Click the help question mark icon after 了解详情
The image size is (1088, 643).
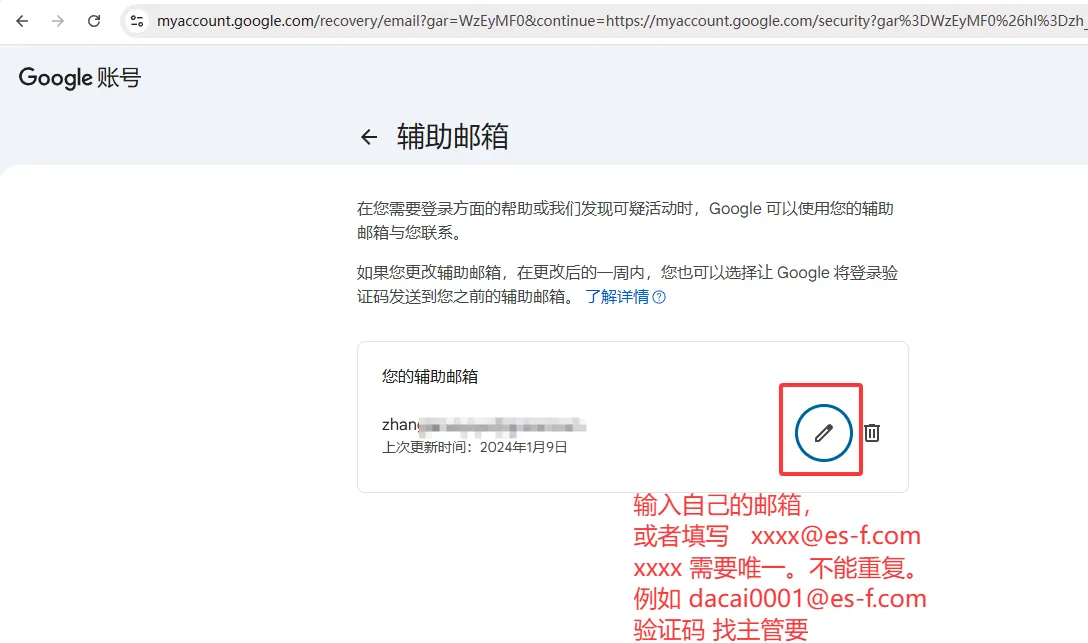click(x=659, y=298)
